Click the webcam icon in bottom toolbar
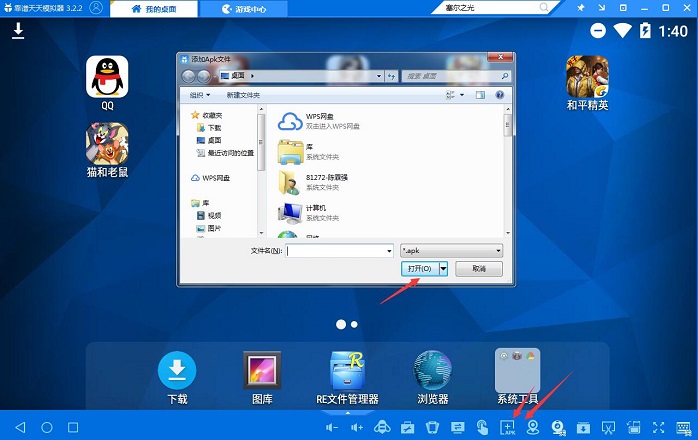 pyautogui.click(x=558, y=428)
